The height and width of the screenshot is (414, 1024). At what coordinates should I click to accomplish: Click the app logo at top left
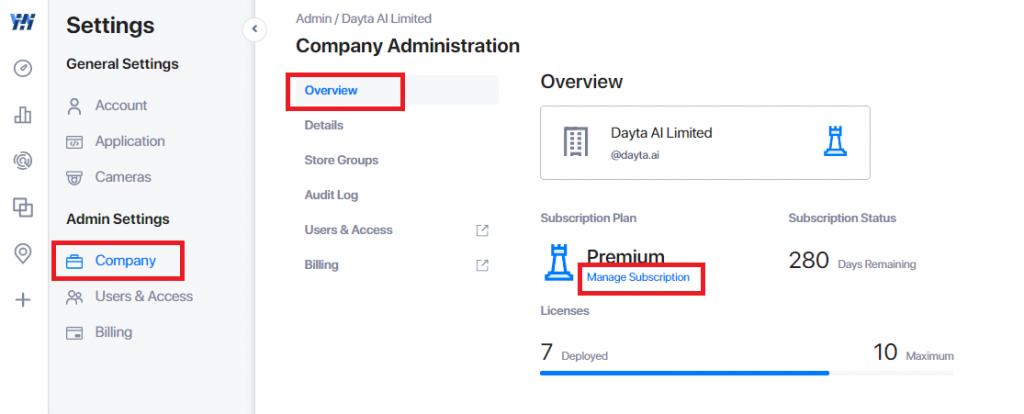click(23, 22)
